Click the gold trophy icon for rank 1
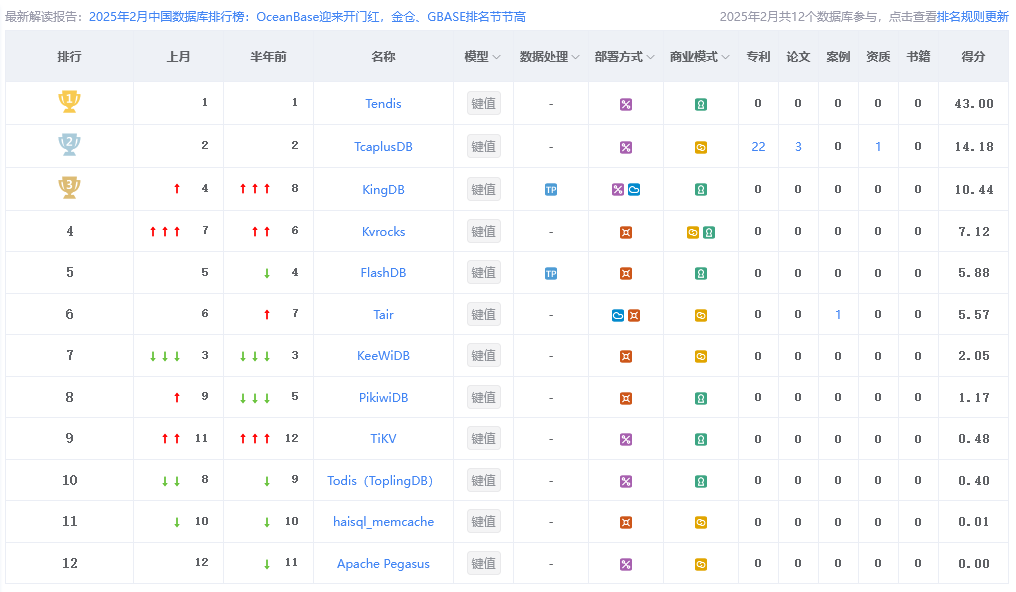 [69, 102]
